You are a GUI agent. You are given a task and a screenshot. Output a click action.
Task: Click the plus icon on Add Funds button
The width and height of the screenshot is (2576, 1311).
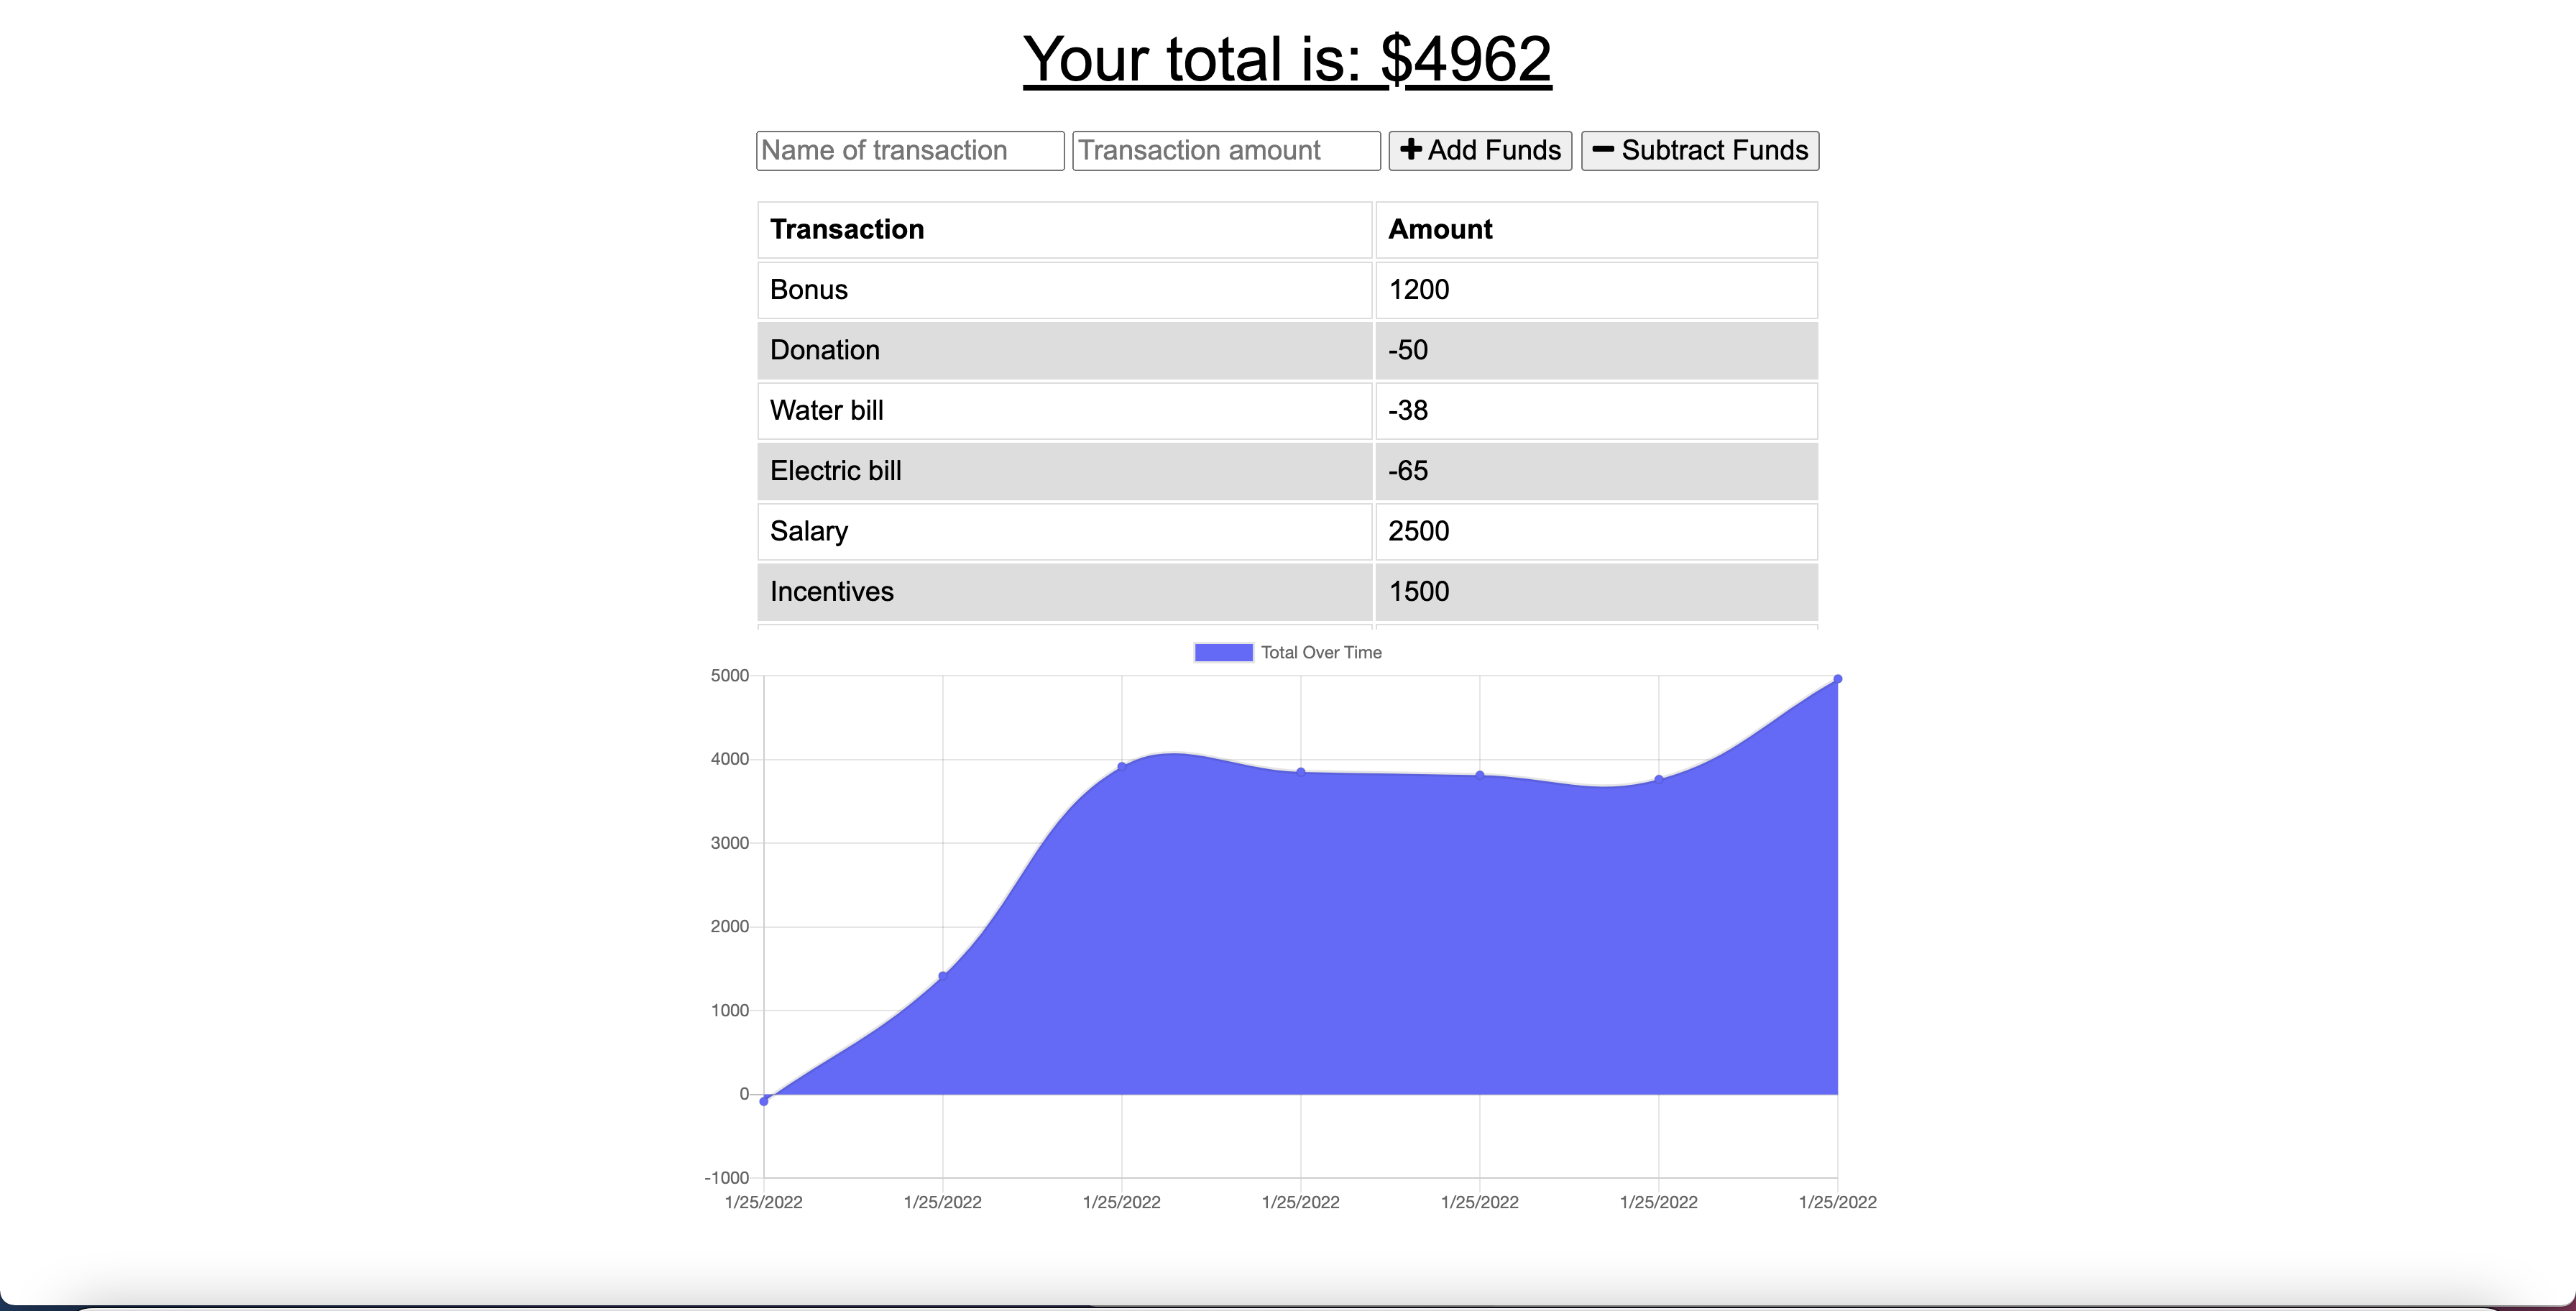point(1411,150)
